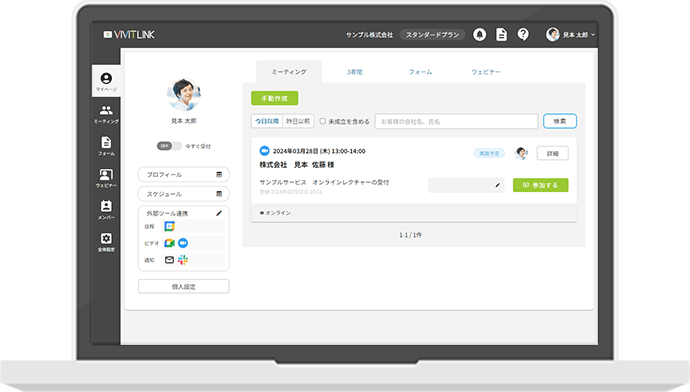690x392 pixels.
Task: Open the document icon in header
Action: (x=501, y=34)
